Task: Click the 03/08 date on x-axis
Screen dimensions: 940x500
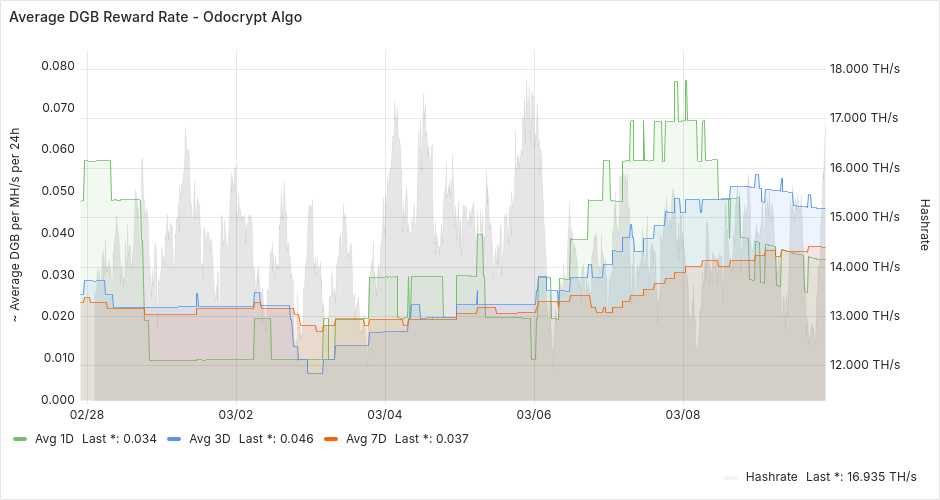Action: coord(682,414)
